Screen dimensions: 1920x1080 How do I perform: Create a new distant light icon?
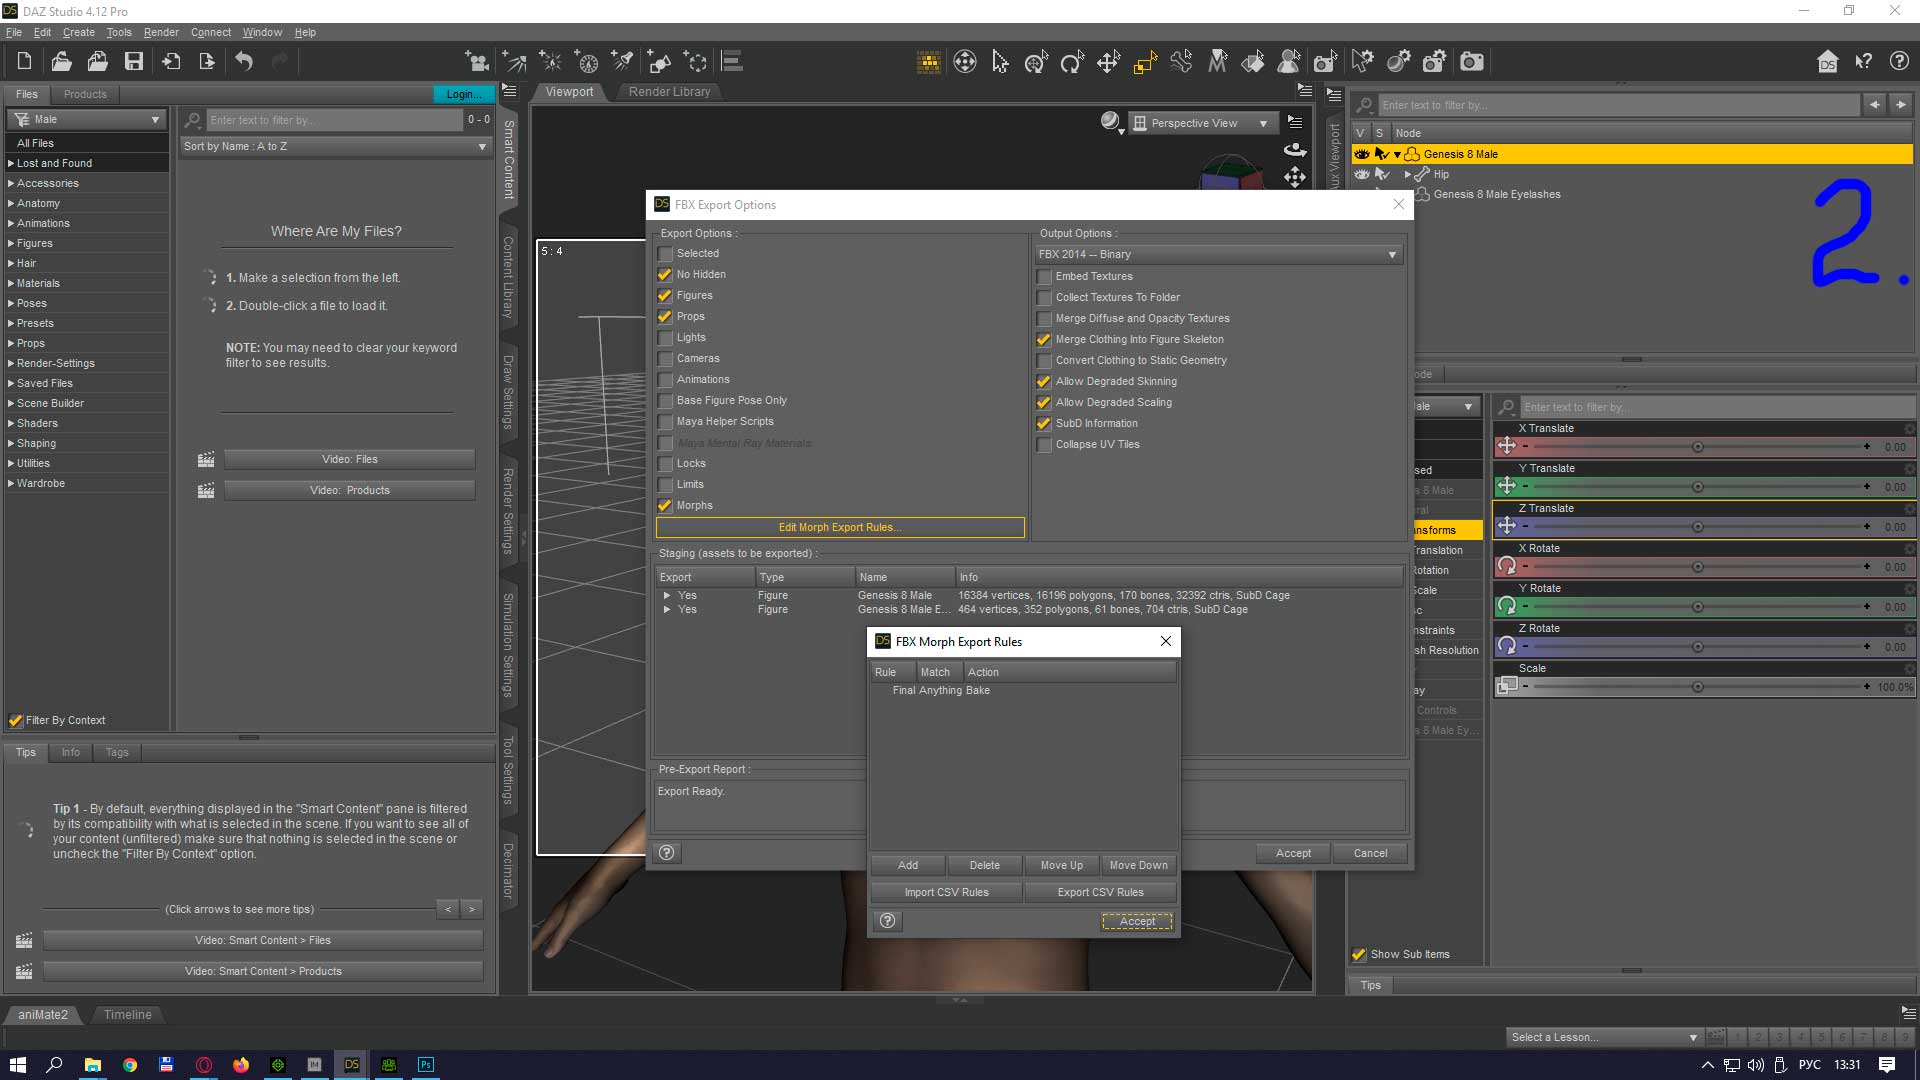click(x=514, y=62)
